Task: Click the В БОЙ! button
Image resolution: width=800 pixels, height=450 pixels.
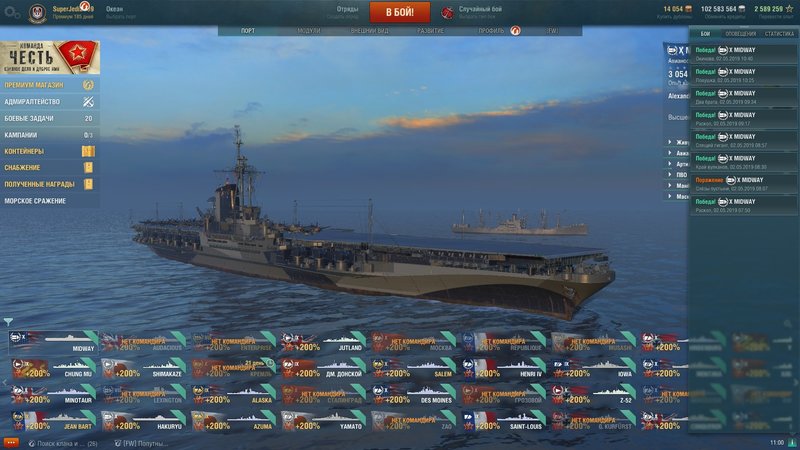Action: (400, 12)
